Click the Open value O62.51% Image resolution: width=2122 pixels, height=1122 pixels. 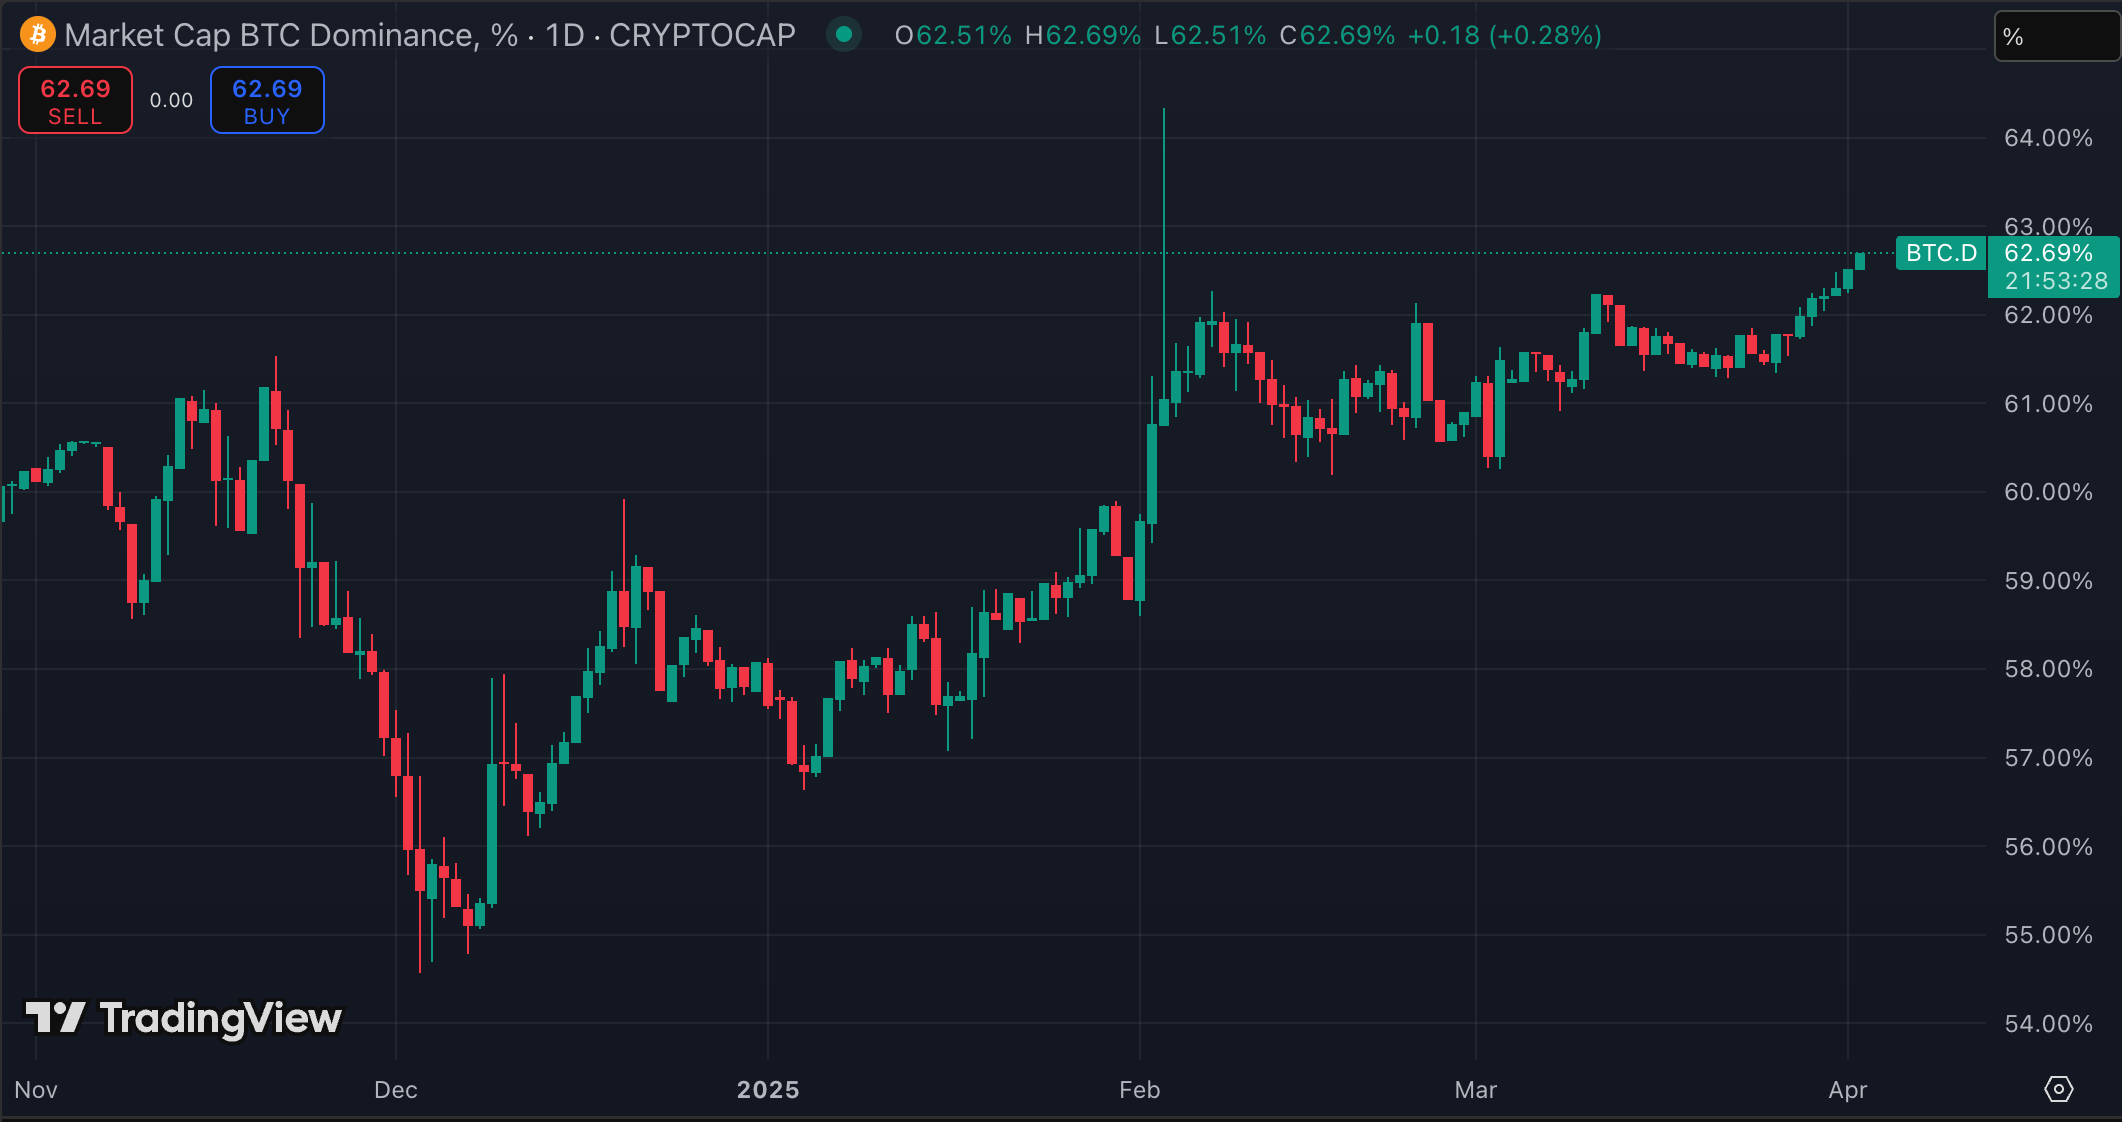tap(953, 35)
